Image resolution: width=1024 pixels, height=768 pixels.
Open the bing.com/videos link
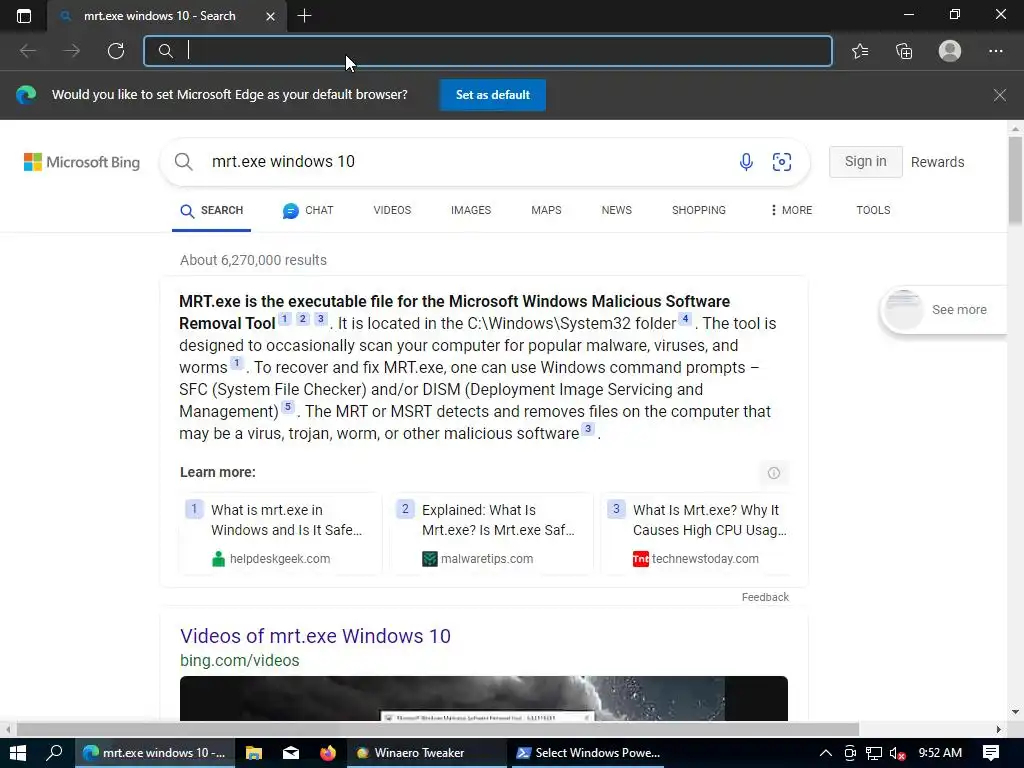point(240,660)
